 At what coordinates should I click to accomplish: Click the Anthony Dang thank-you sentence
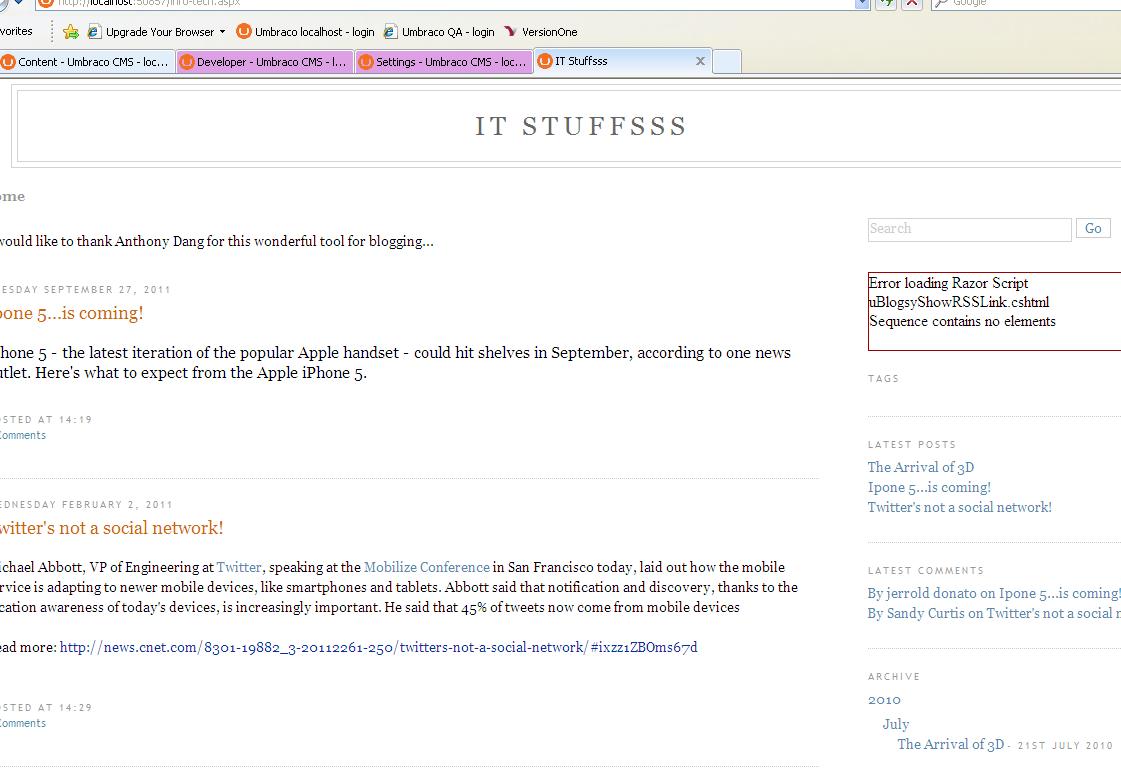(217, 242)
